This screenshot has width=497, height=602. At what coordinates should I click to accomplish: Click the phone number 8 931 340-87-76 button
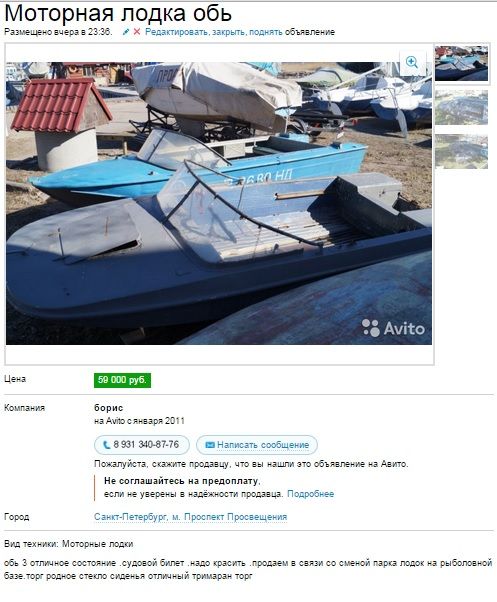point(142,445)
